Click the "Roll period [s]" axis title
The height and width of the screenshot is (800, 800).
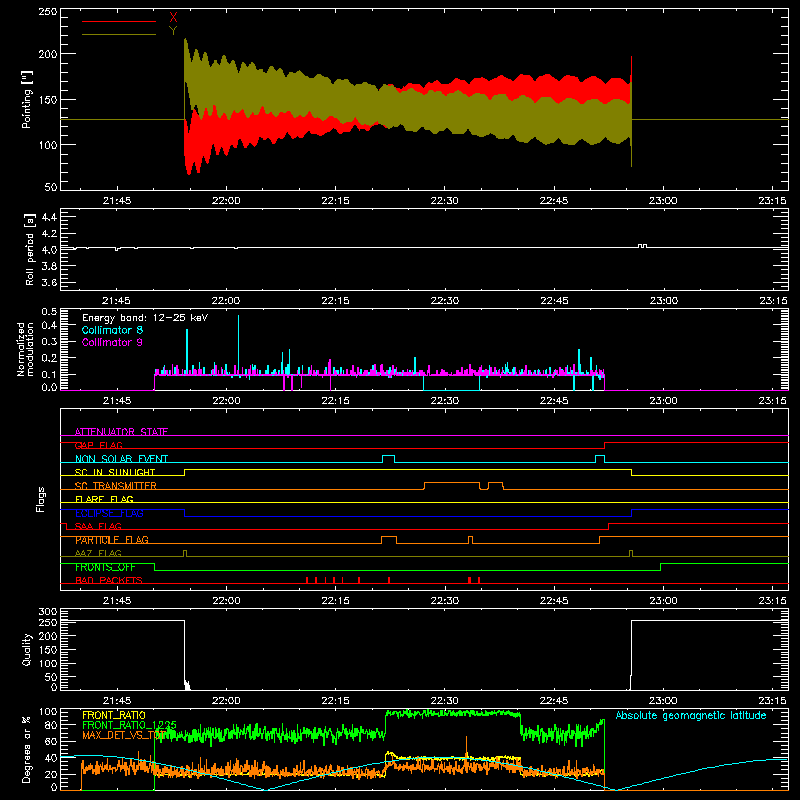tap(29, 249)
